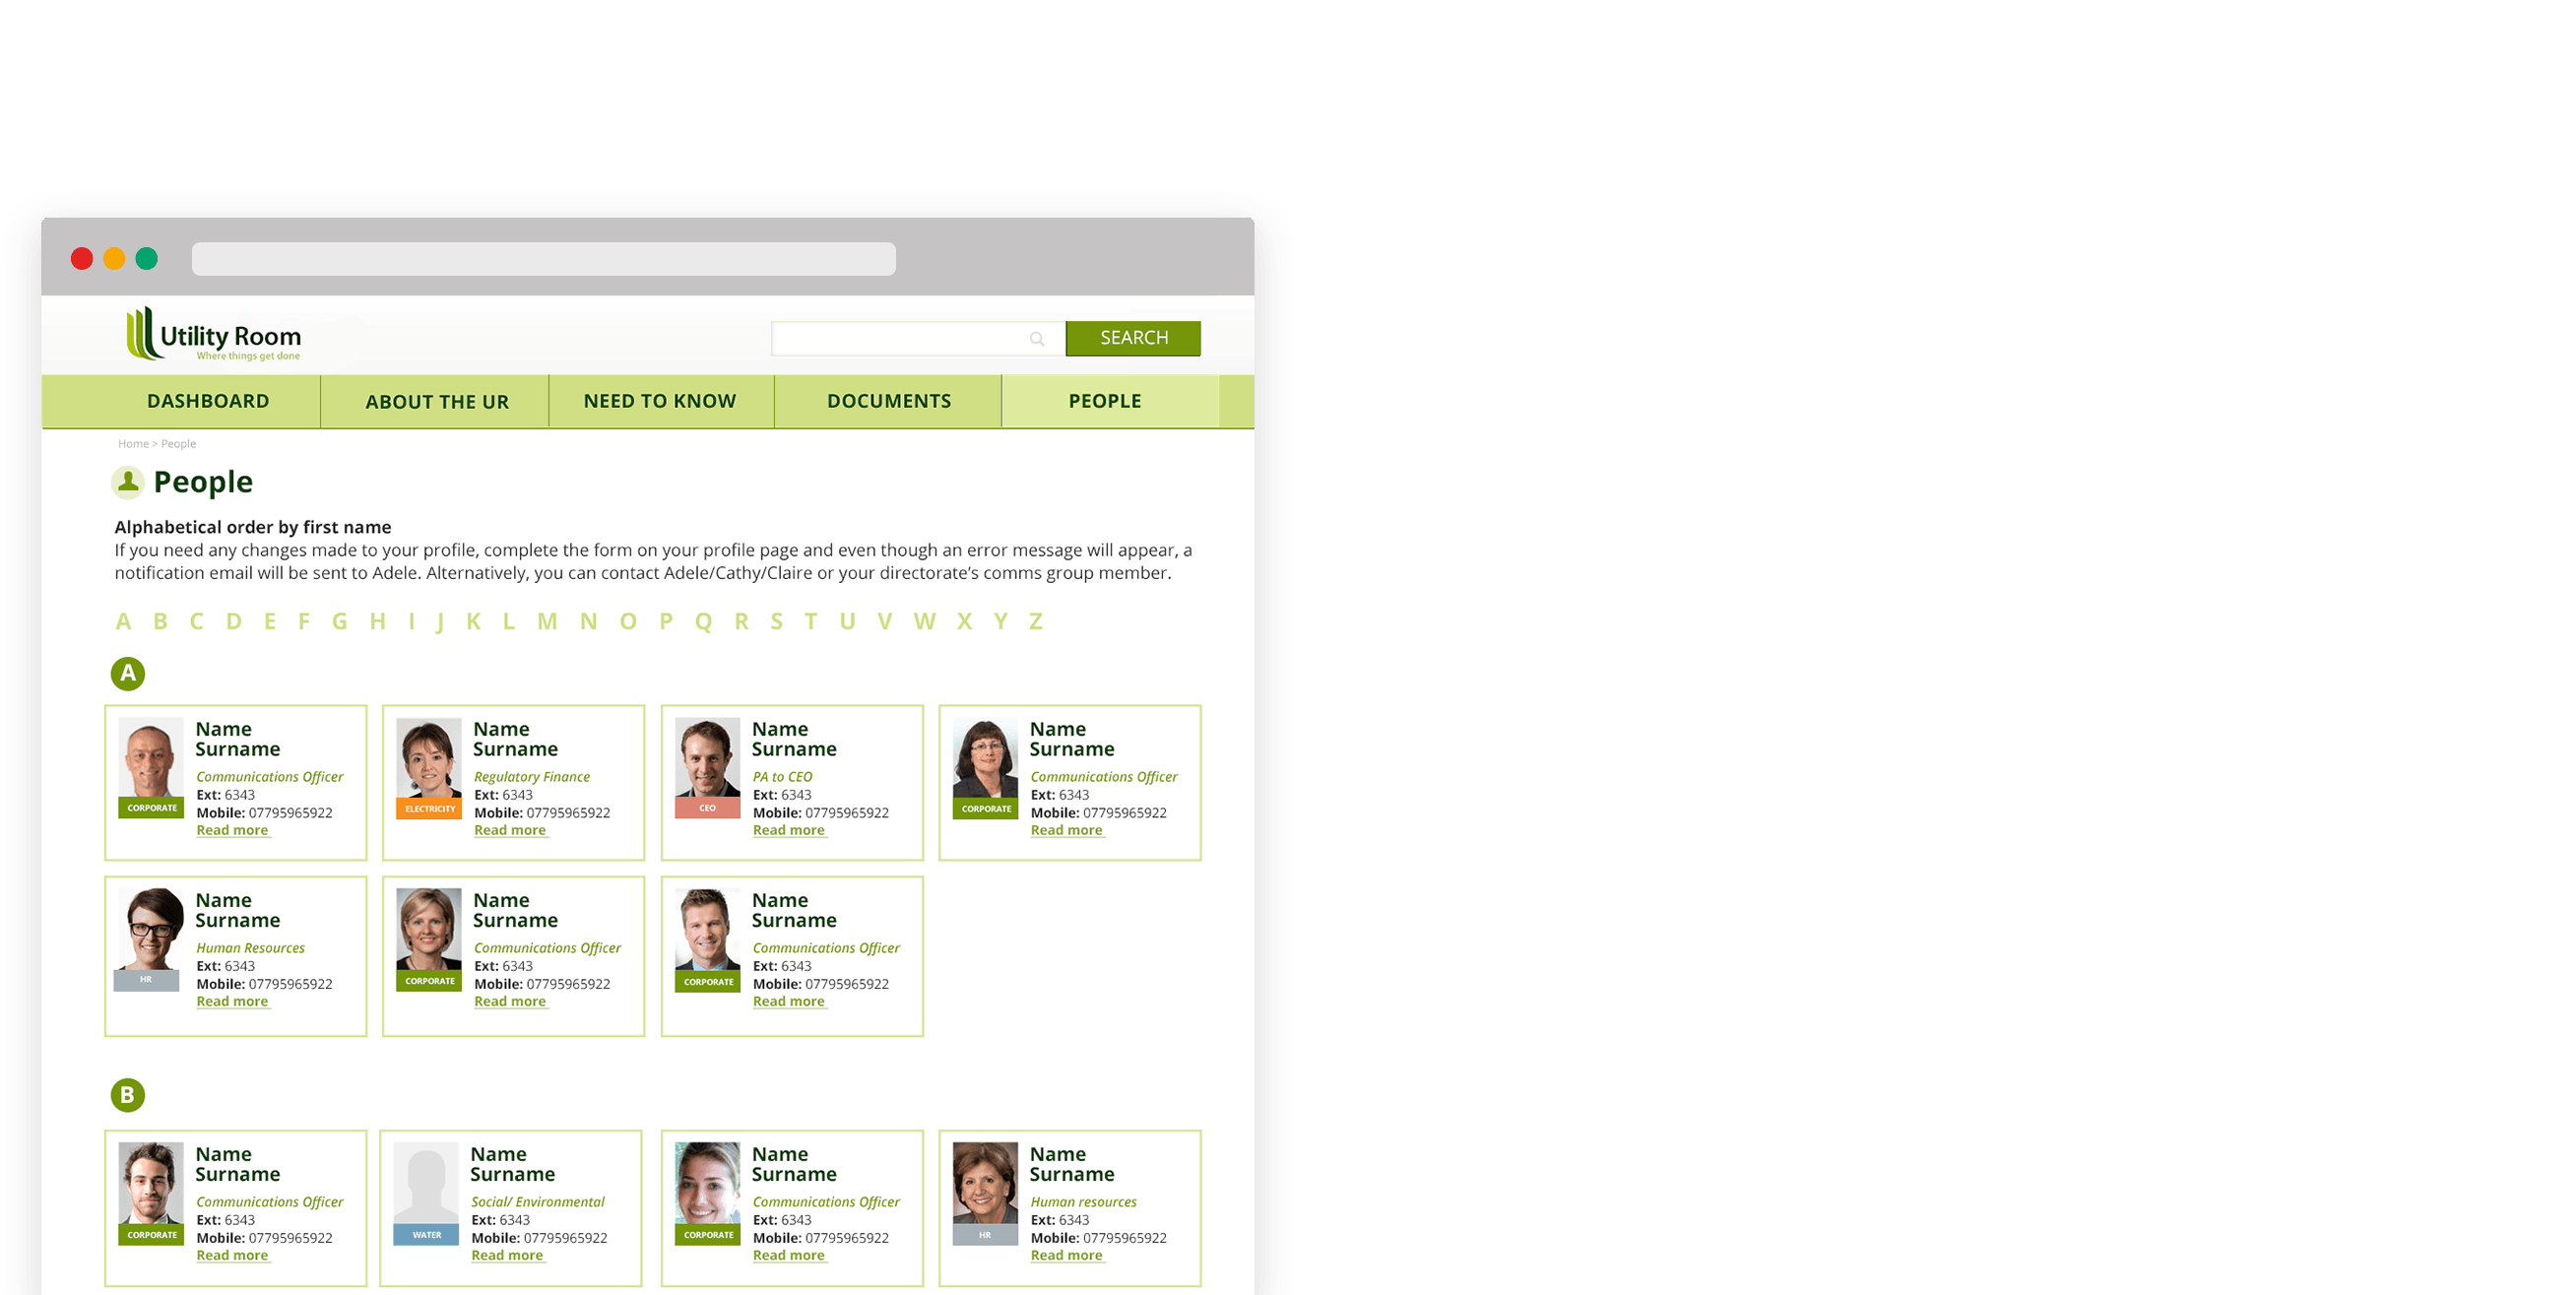Select the DOCUMENTS navigation tab

[x=888, y=400]
